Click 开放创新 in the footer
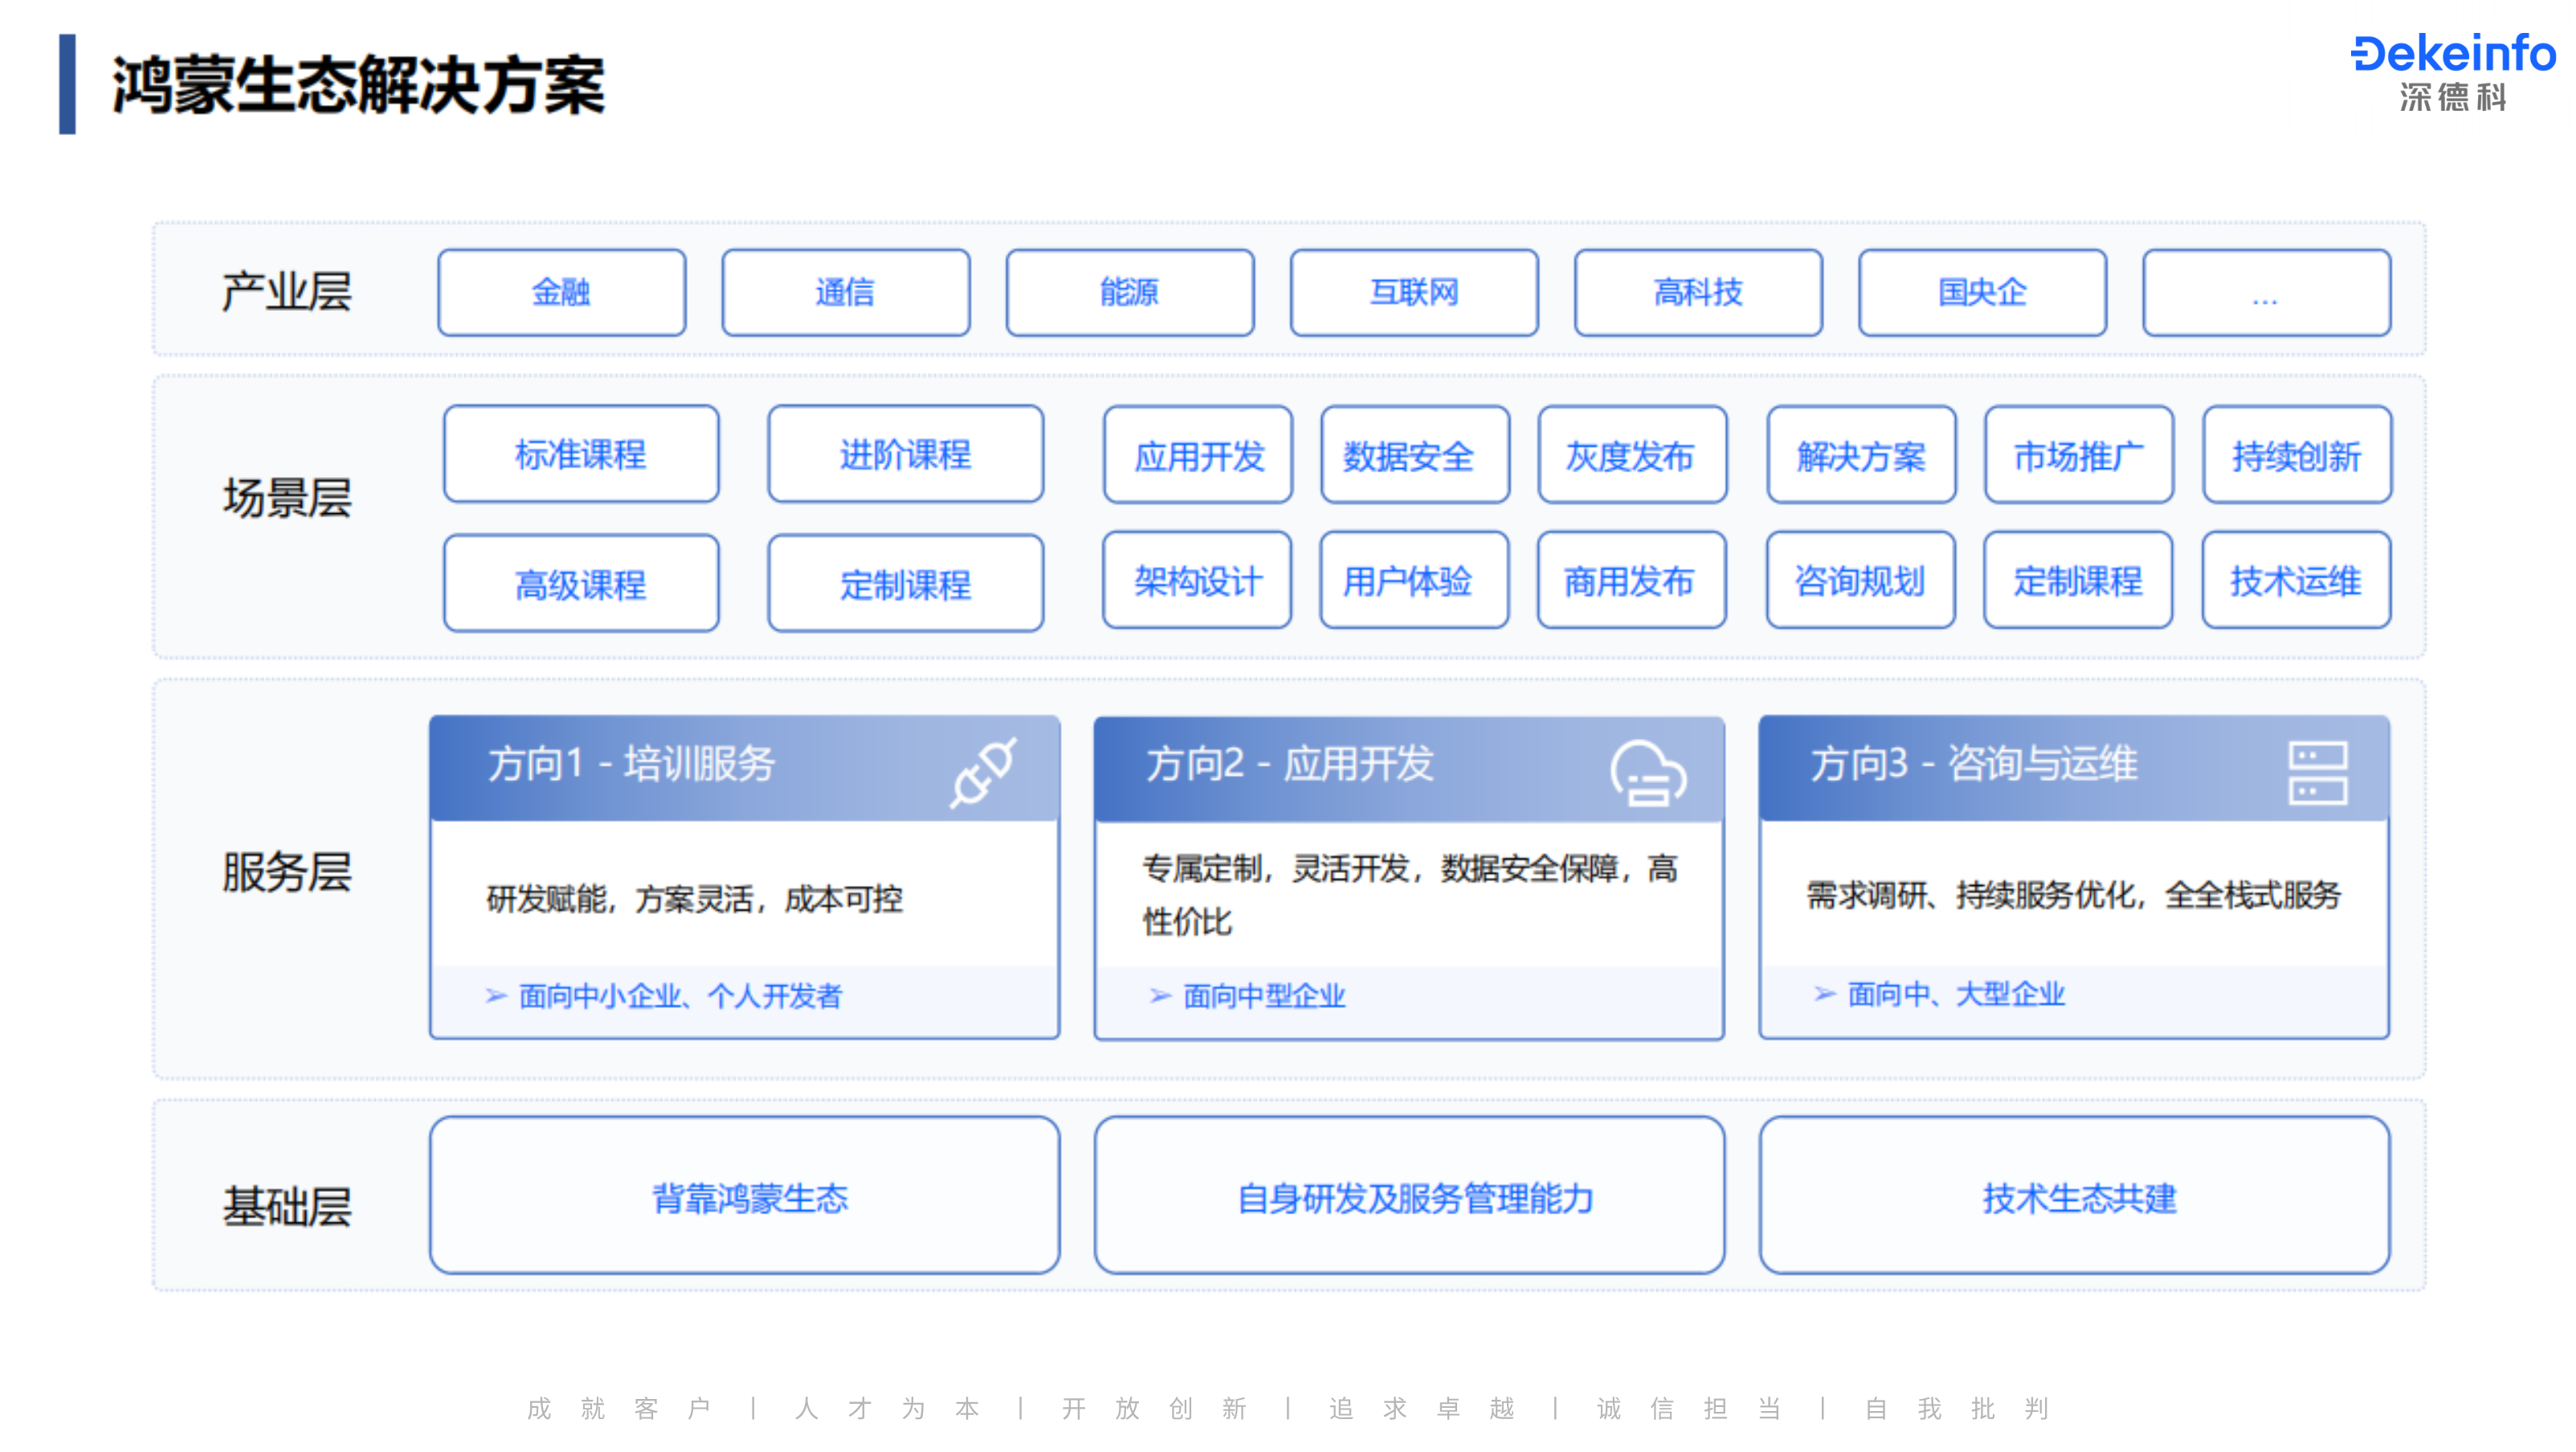This screenshot has width=2576, height=1452. pyautogui.click(x=1154, y=1409)
